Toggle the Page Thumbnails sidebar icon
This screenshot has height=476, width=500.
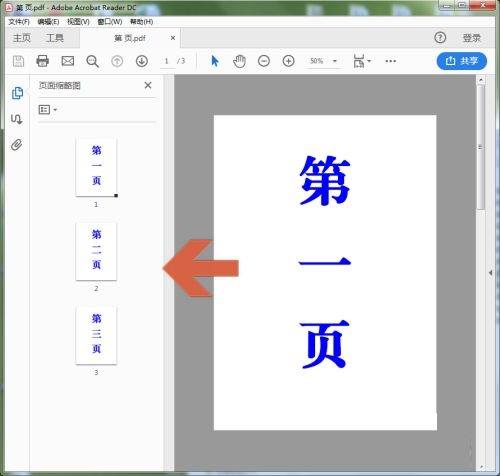pyautogui.click(x=17, y=93)
